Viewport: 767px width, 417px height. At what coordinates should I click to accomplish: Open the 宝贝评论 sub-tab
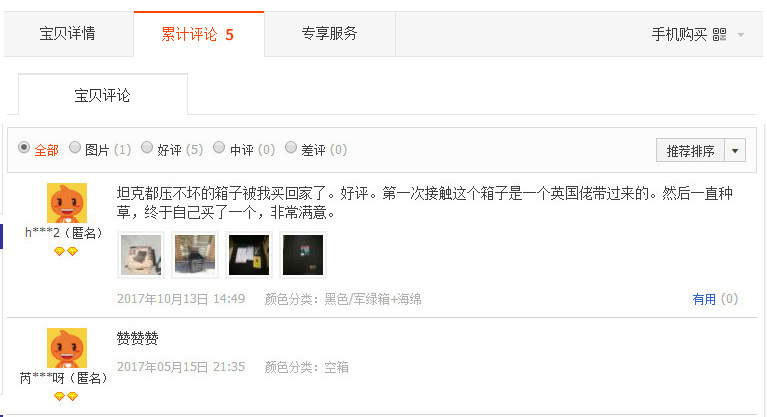[x=103, y=95]
